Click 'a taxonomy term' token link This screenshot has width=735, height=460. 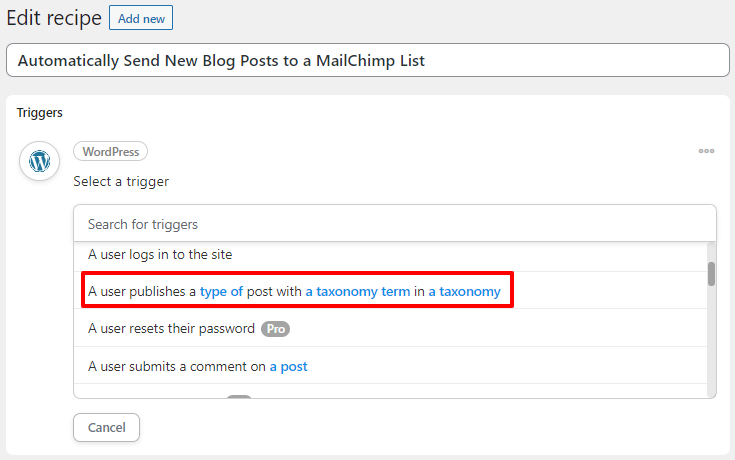(x=358, y=291)
